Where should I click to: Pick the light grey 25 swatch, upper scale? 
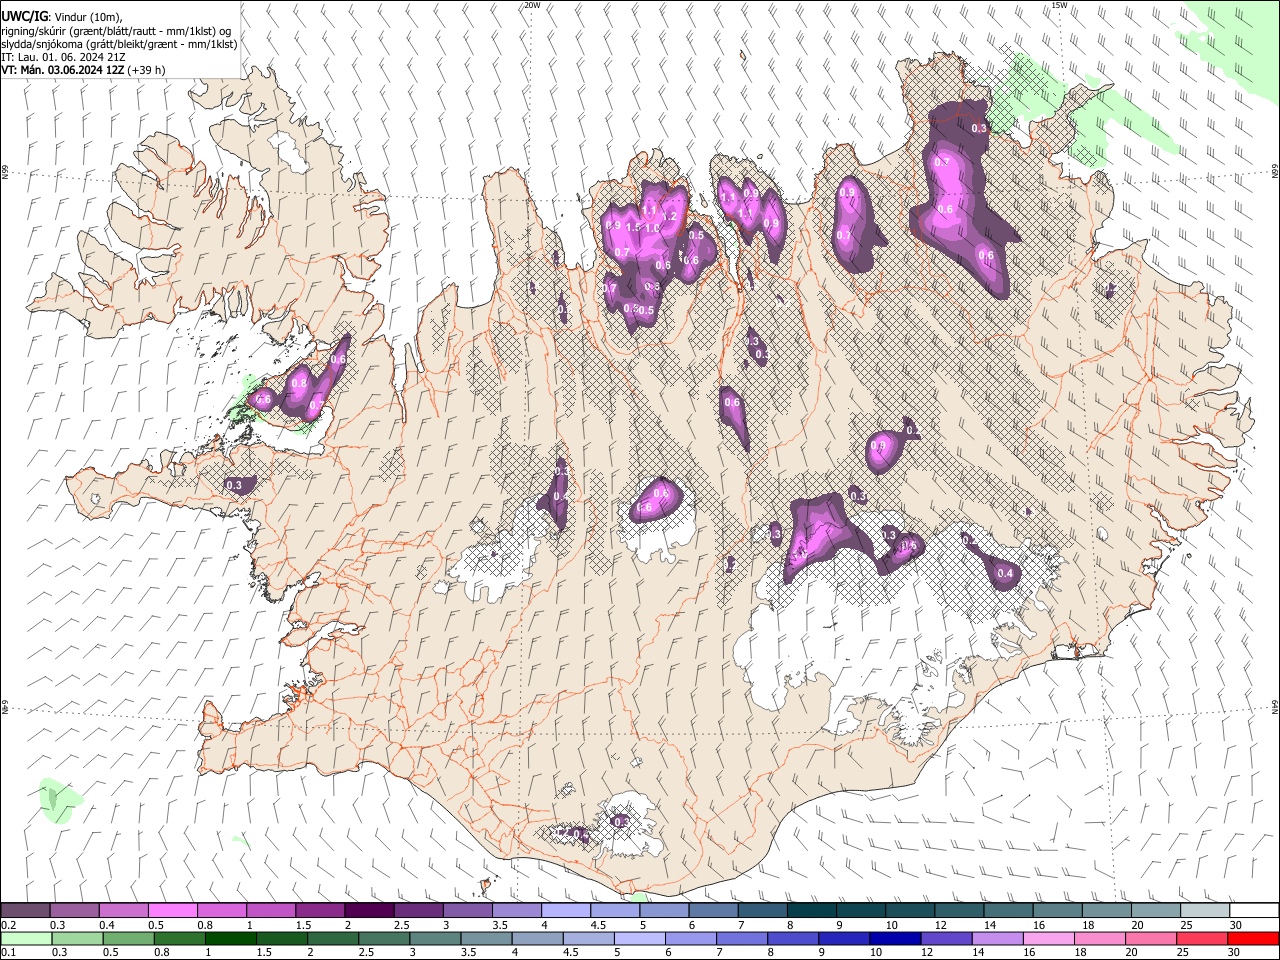click(1205, 911)
